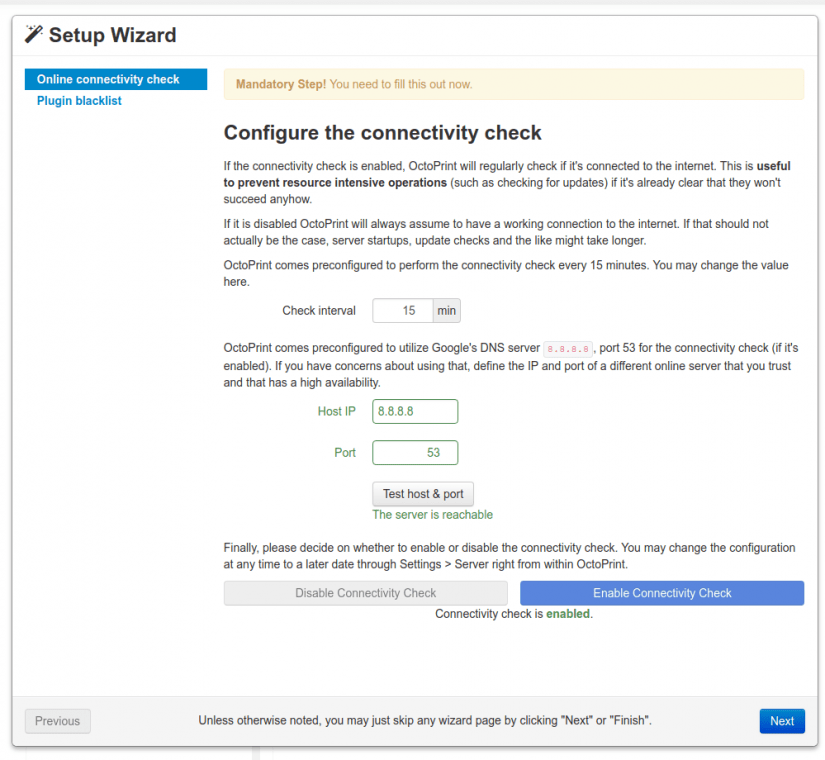The width and height of the screenshot is (825, 760).
Task: Select the Online connectivity check step
Action: click(108, 79)
